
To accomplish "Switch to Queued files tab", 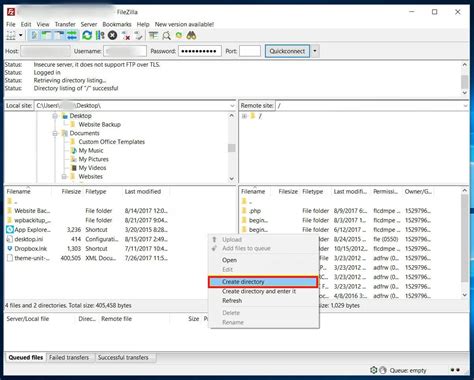I will click(x=26, y=357).
